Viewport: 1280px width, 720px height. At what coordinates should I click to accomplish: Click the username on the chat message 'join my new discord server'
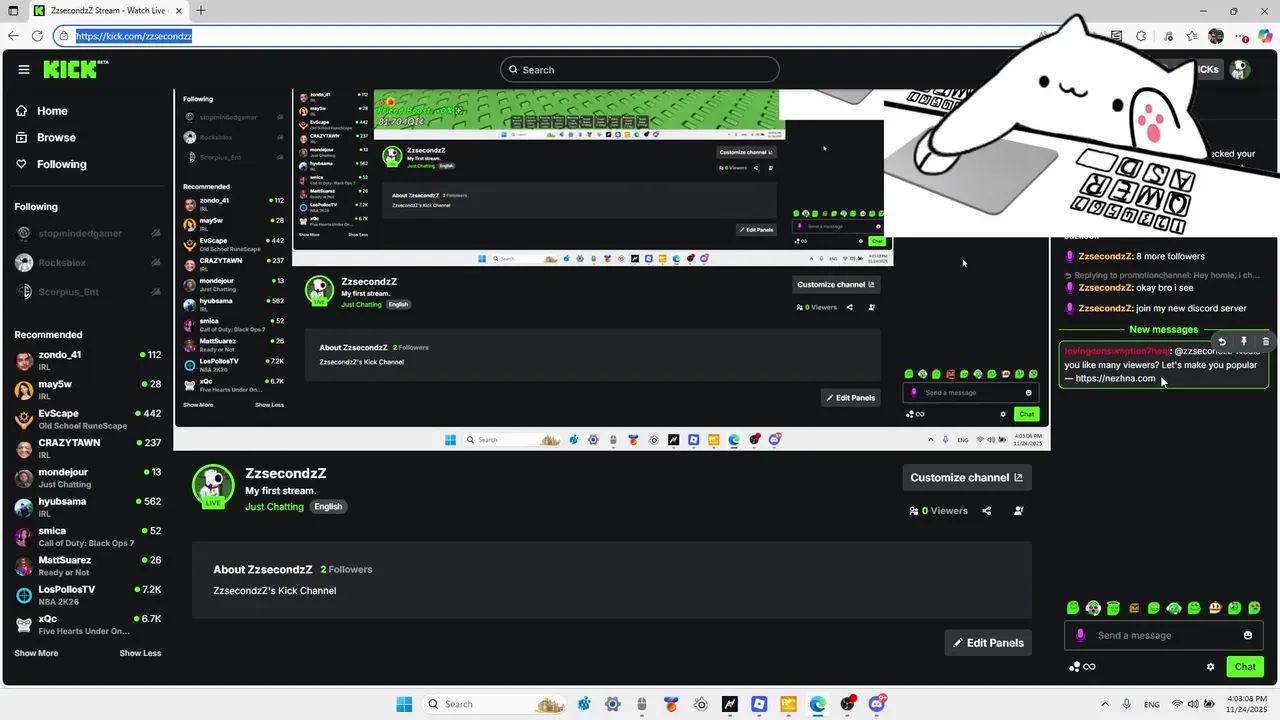coord(1105,308)
